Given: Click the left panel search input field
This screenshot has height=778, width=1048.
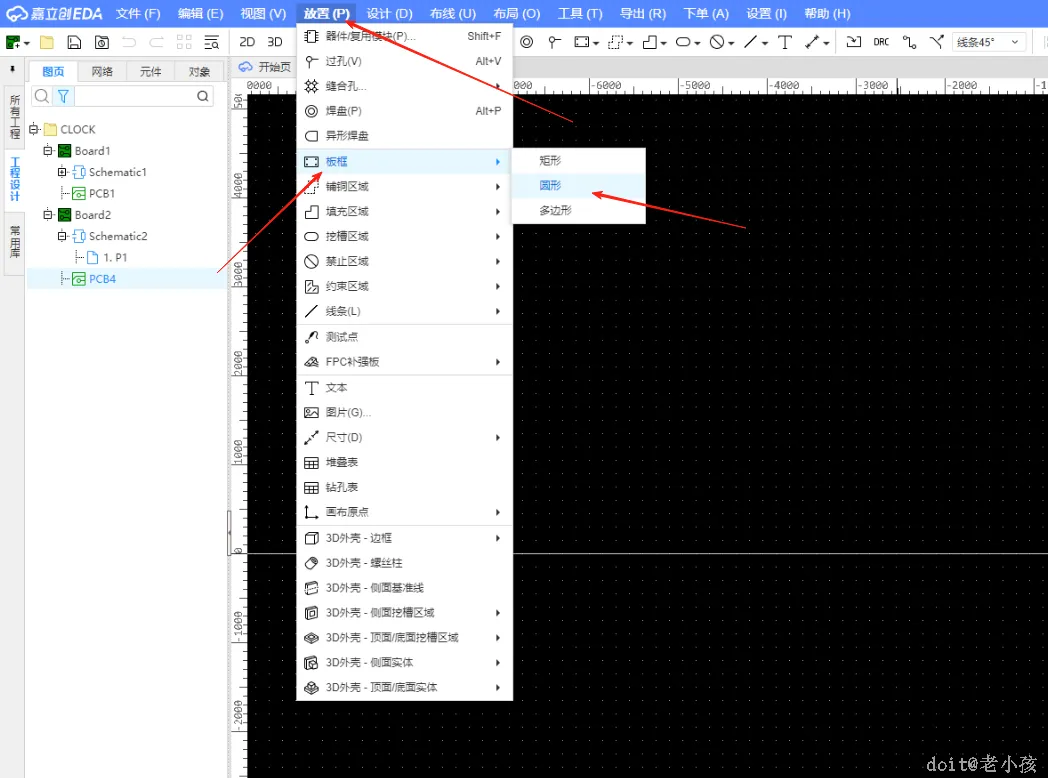Looking at the screenshot, I should tap(136, 96).
